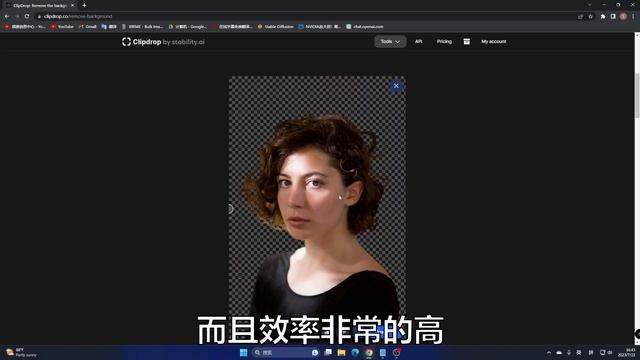Open Microsoft Edge from taskbar
The image size is (640, 360).
[355, 352]
